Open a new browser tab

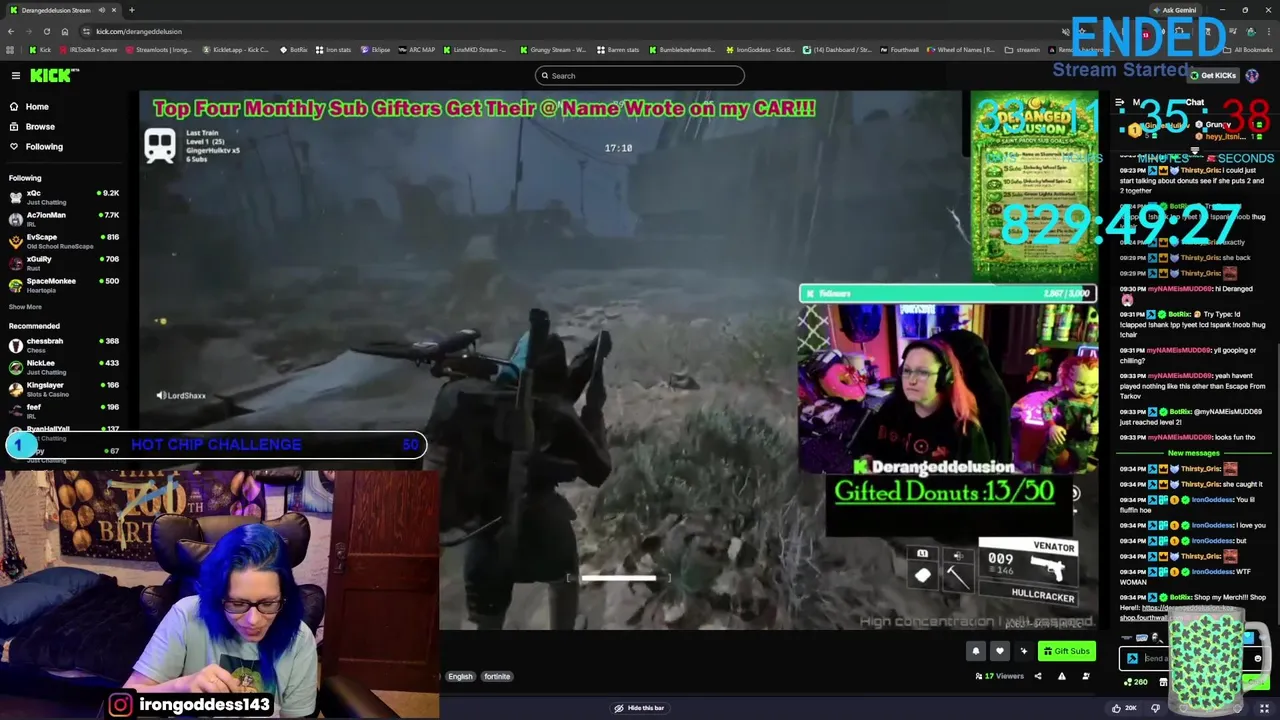131,10
